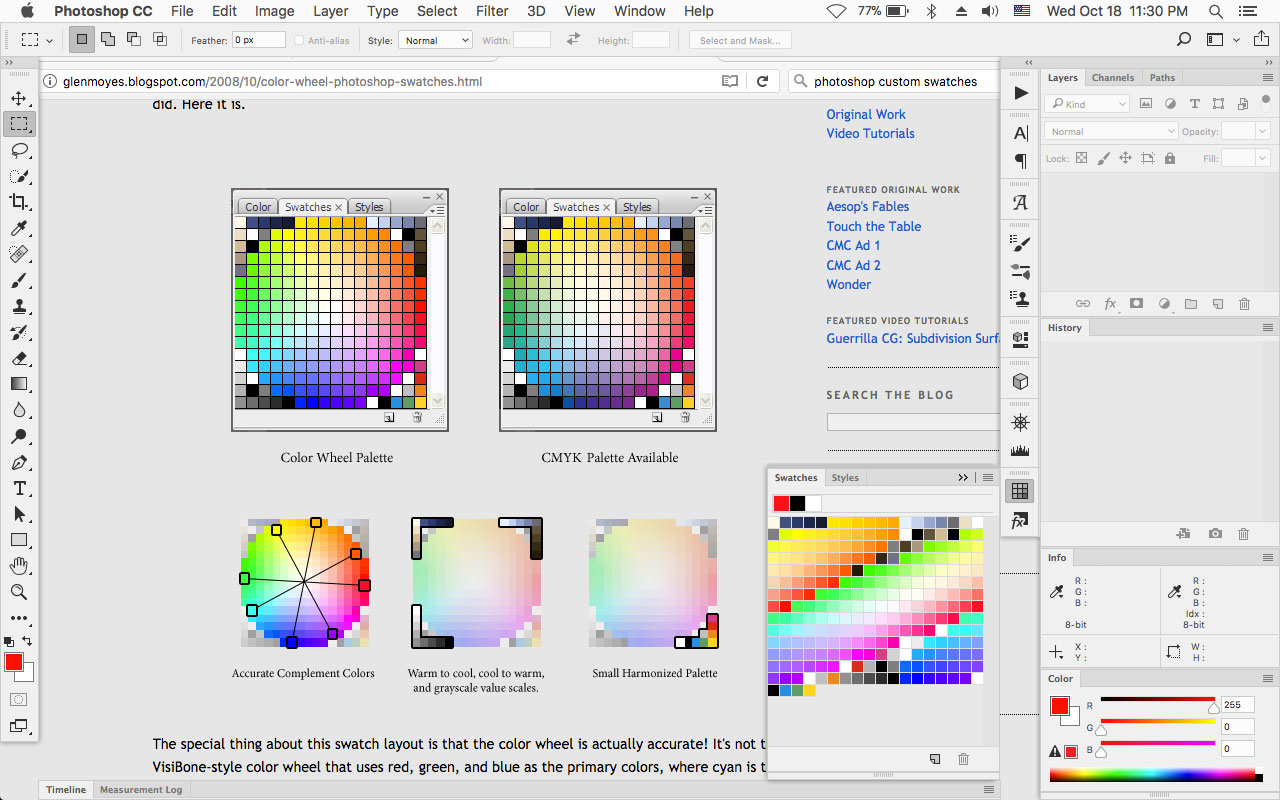The height and width of the screenshot is (800, 1280).
Task: Open the Window menu
Action: (x=639, y=11)
